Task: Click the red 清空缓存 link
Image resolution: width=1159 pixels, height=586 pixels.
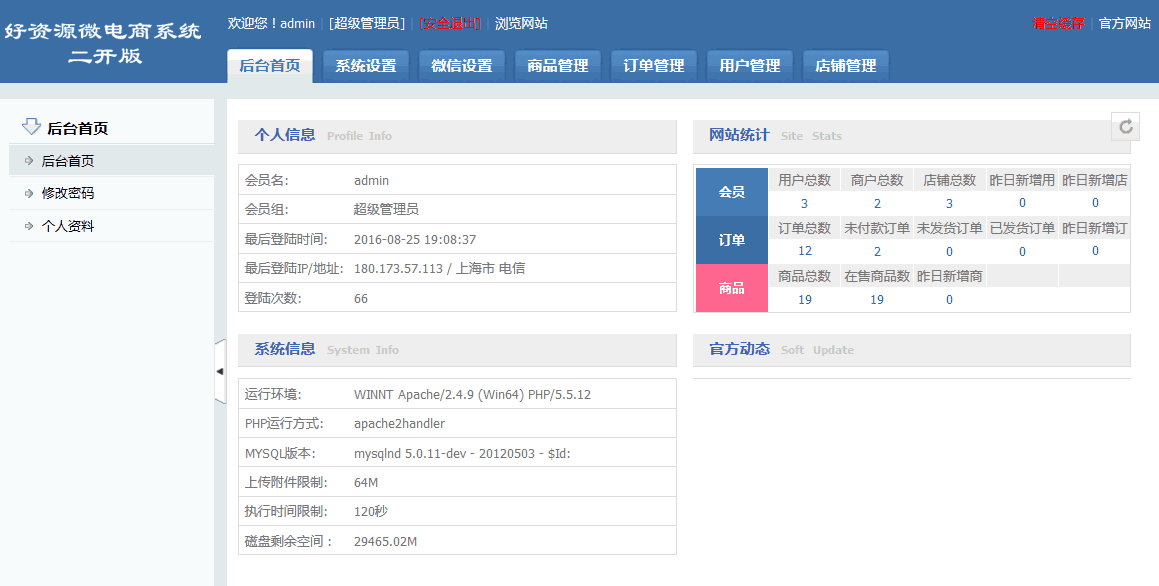Action: [1058, 23]
